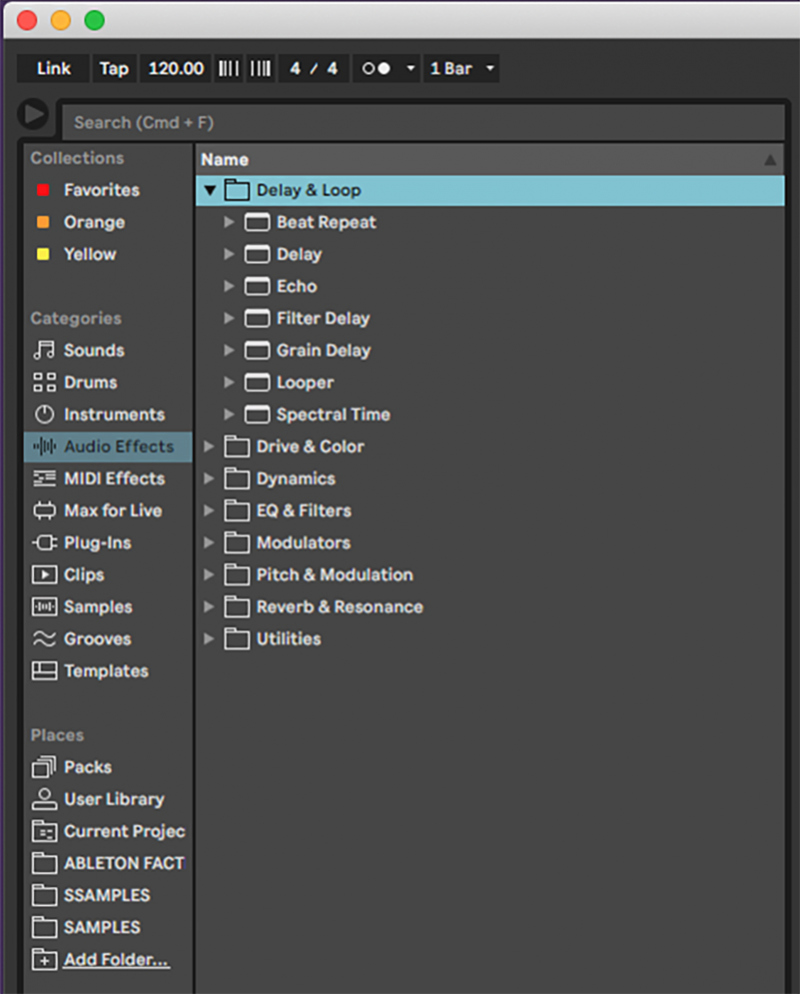Click the Sounds category icon
Screen dimensions: 800x994
(x=44, y=350)
